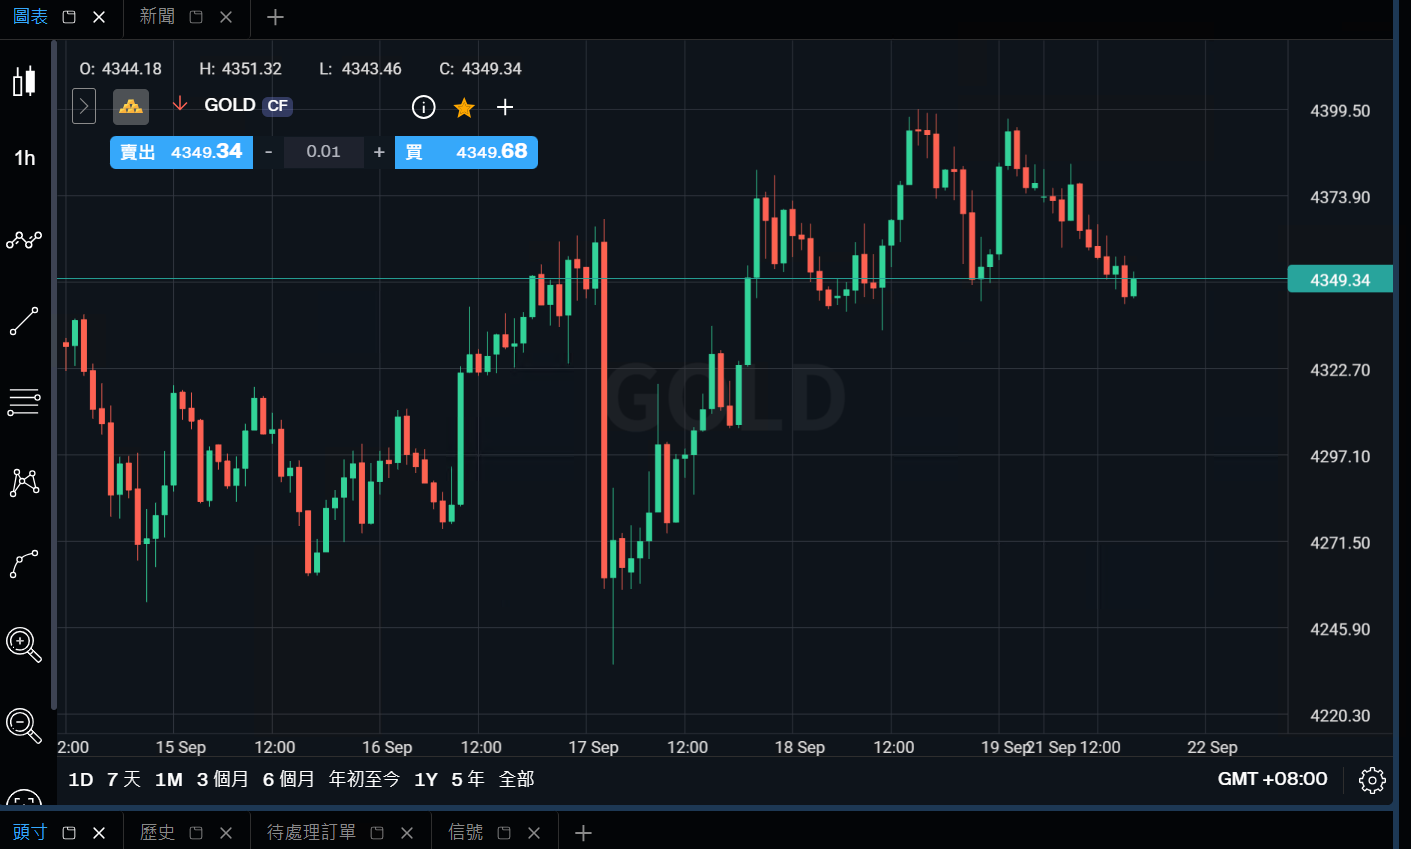Screen dimensions: 1411x849
Task: Switch to the 歷史 tab
Action: pos(157,832)
